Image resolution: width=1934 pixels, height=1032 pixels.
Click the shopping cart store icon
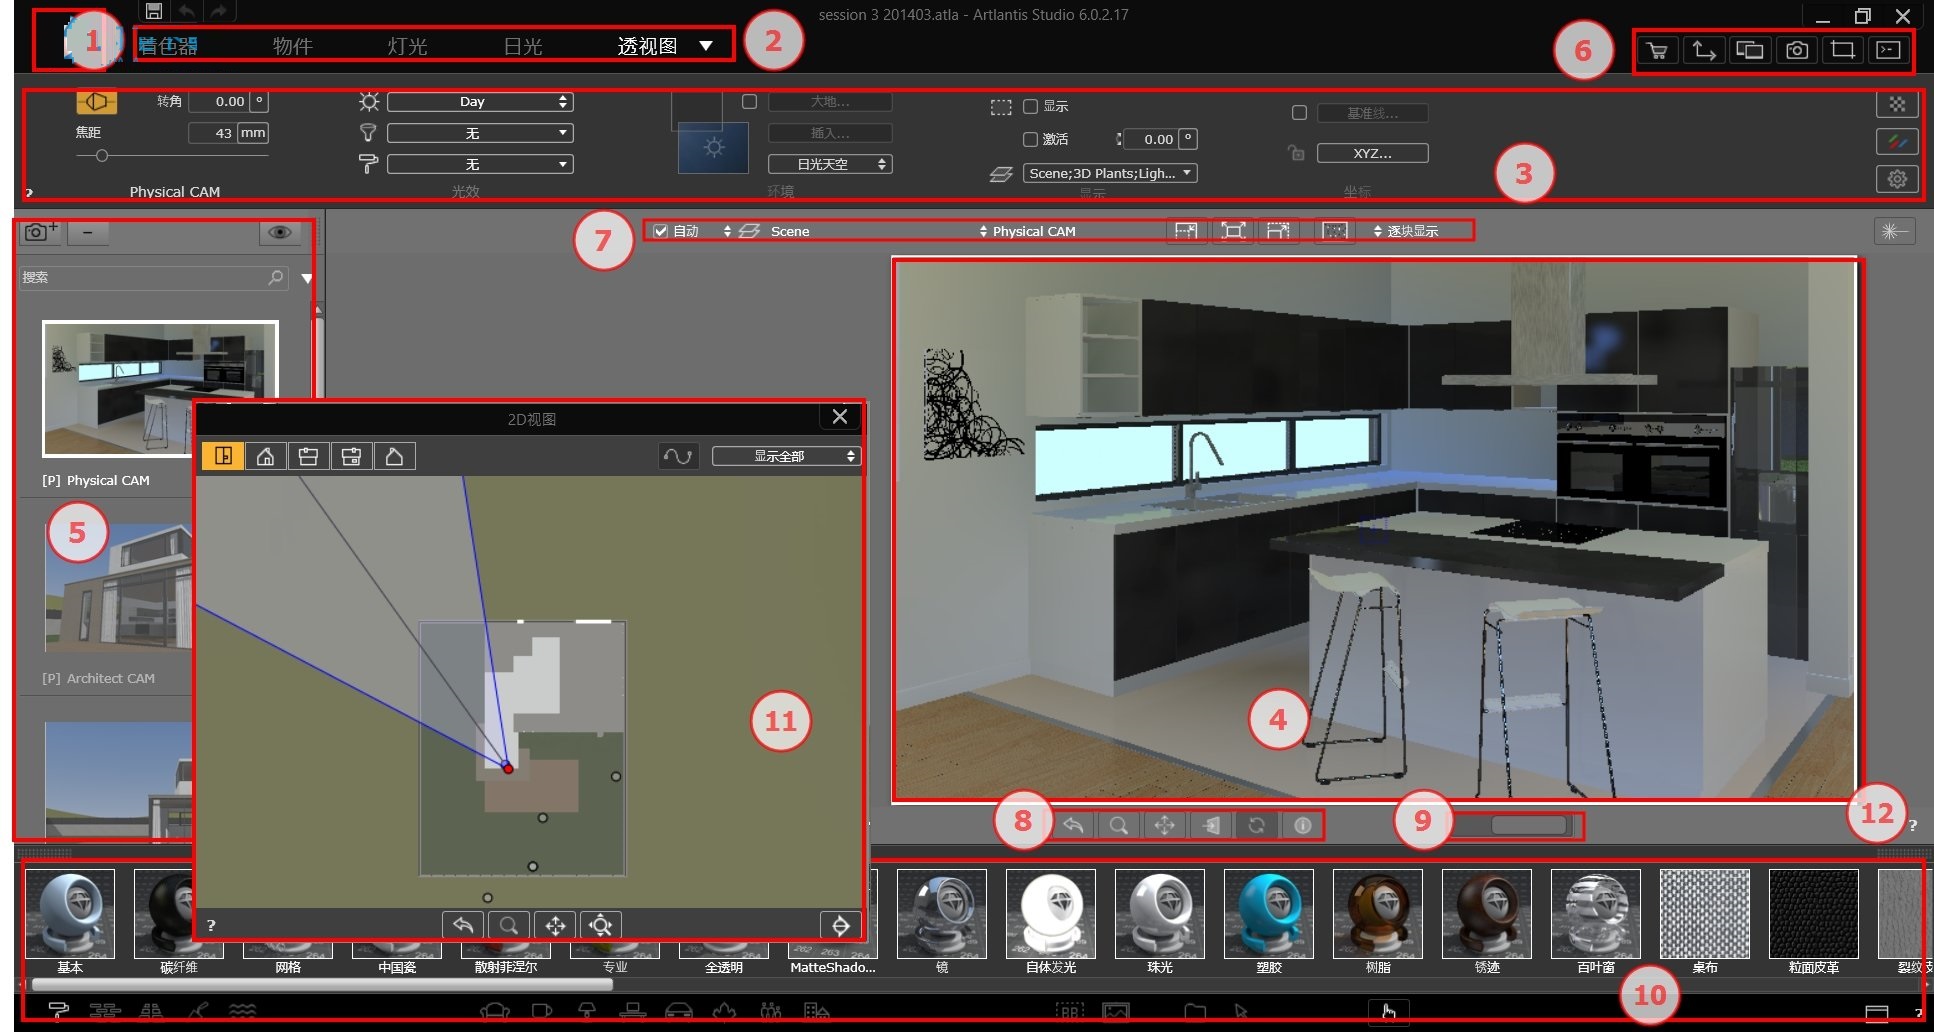click(x=1657, y=51)
